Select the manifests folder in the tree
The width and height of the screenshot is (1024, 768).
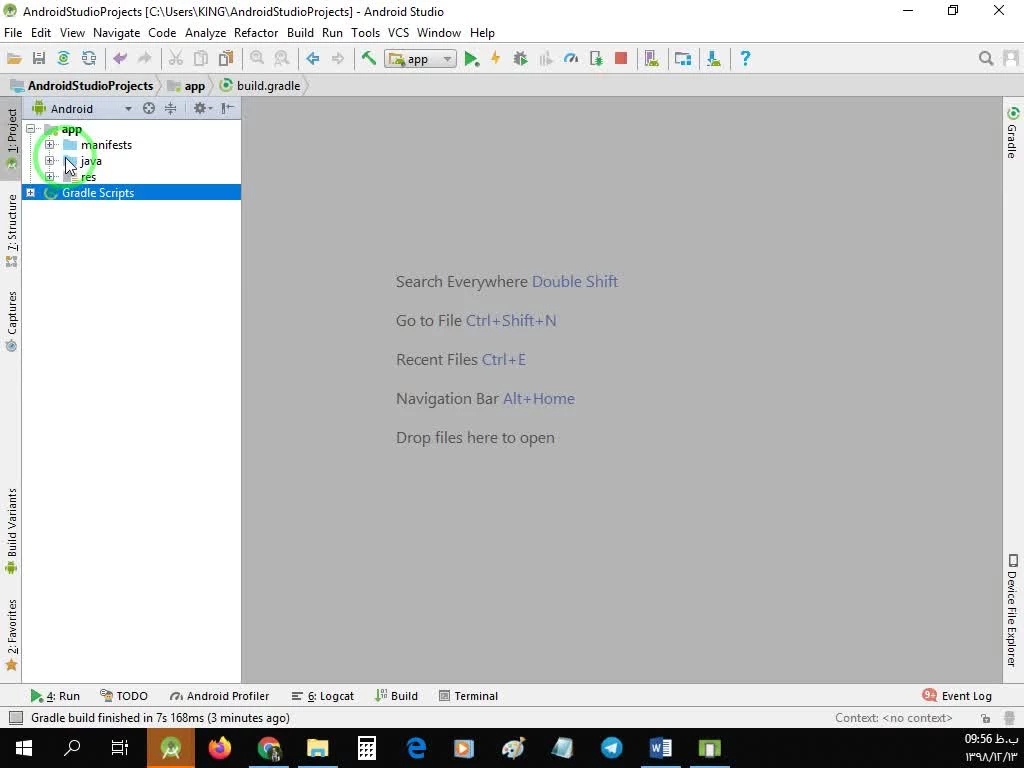click(x=106, y=145)
